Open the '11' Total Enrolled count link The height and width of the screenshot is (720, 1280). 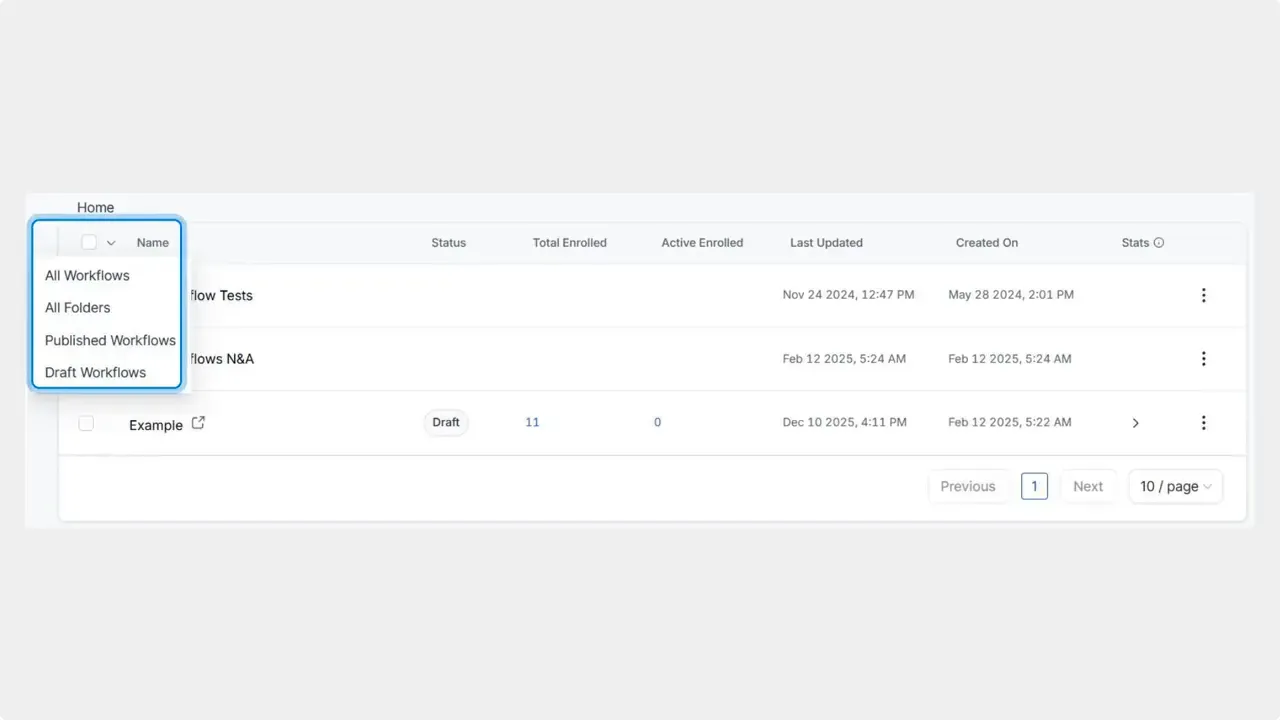point(532,422)
